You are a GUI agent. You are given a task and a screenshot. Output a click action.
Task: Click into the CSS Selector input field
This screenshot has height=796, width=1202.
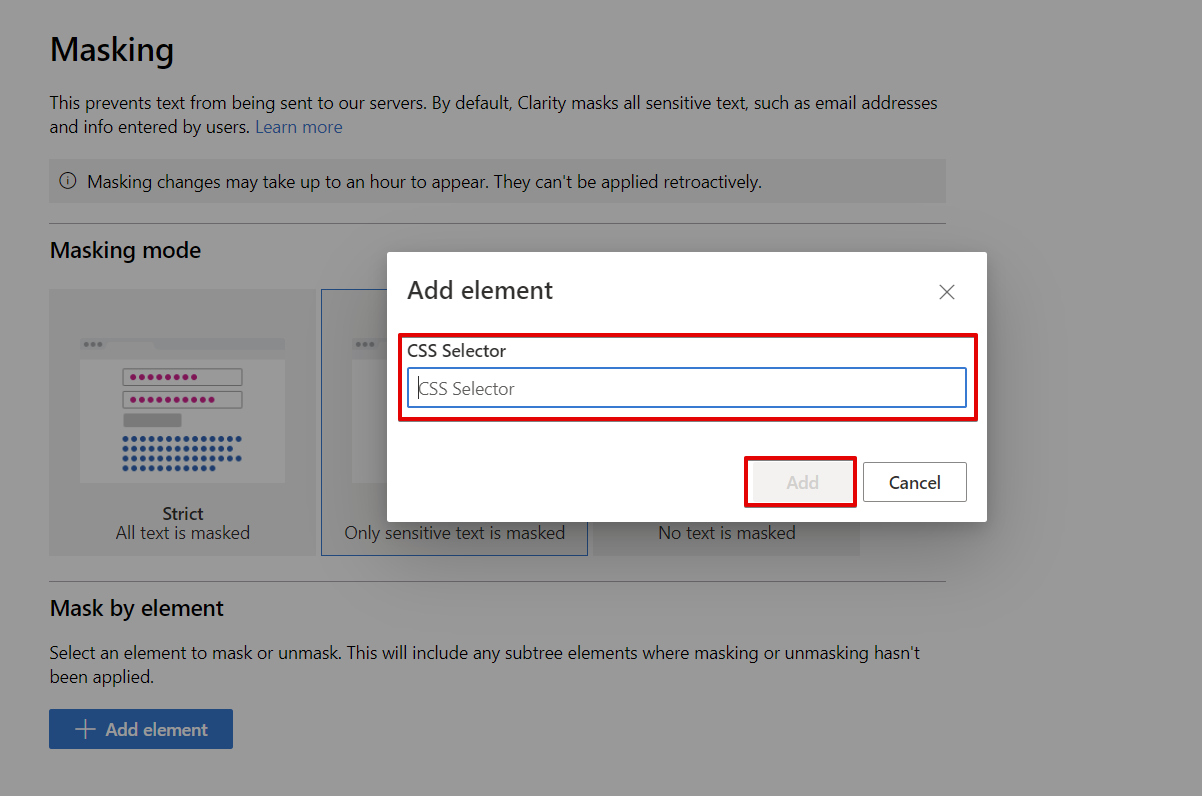click(687, 388)
